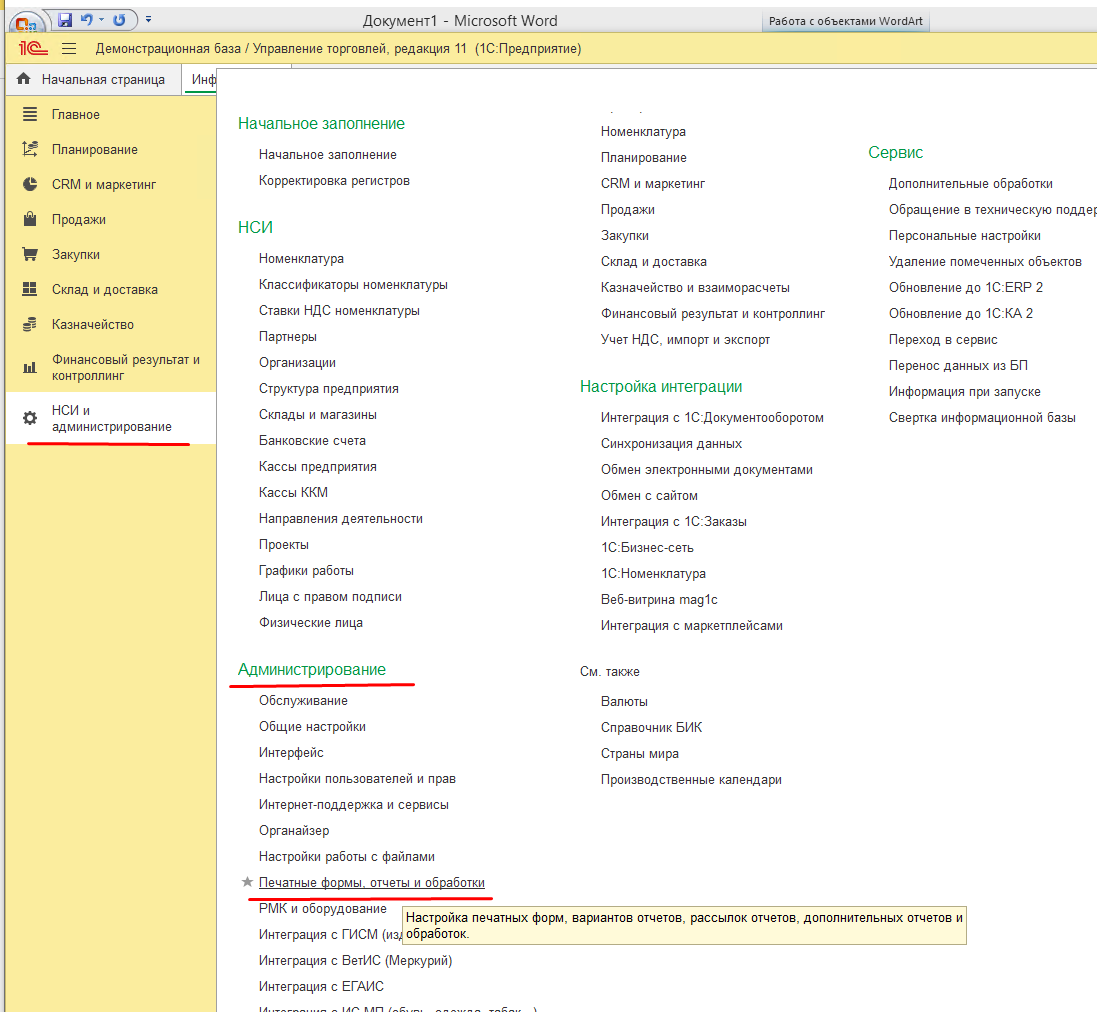
Task: Open Персональные настройки
Action: (x=964, y=236)
